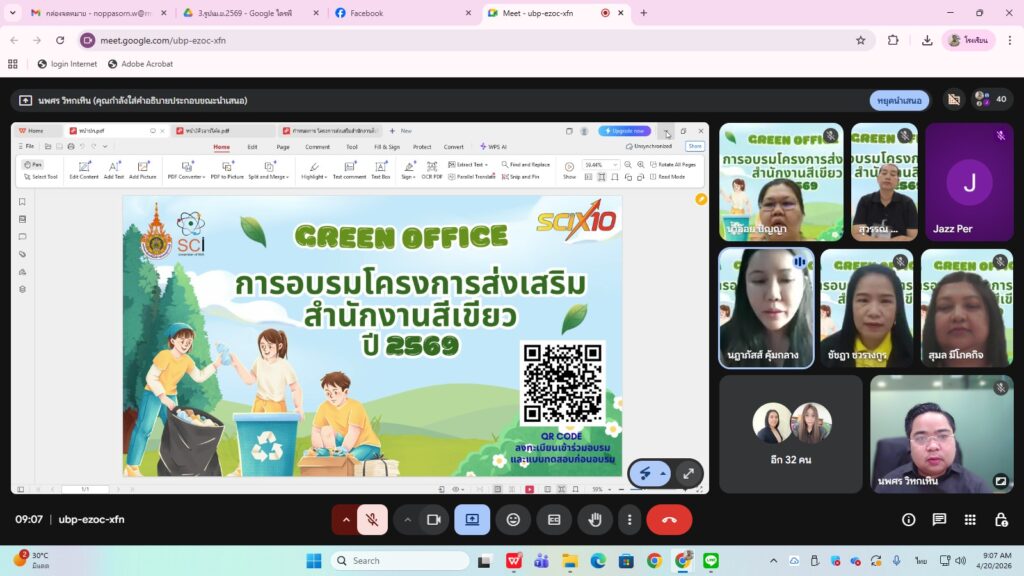The width and height of the screenshot is (1024, 576).
Task: Show participants list with 40 count
Action: [991, 99]
